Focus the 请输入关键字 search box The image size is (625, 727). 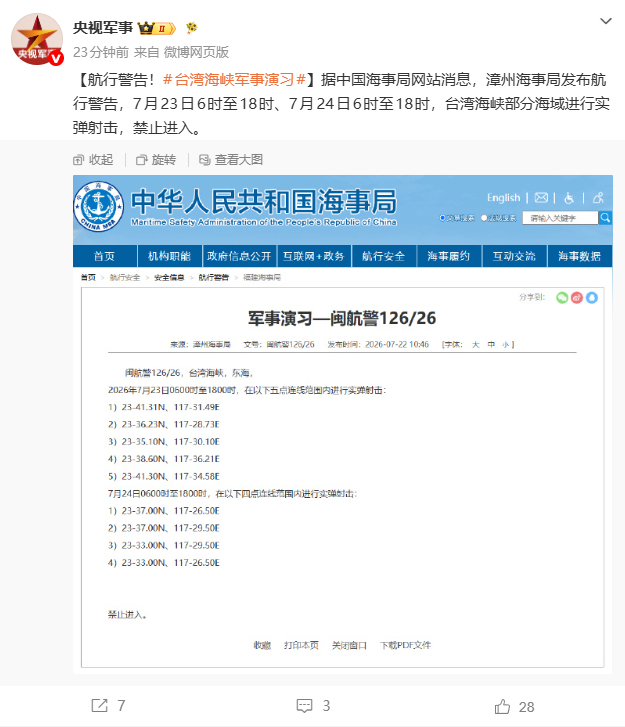coord(560,218)
